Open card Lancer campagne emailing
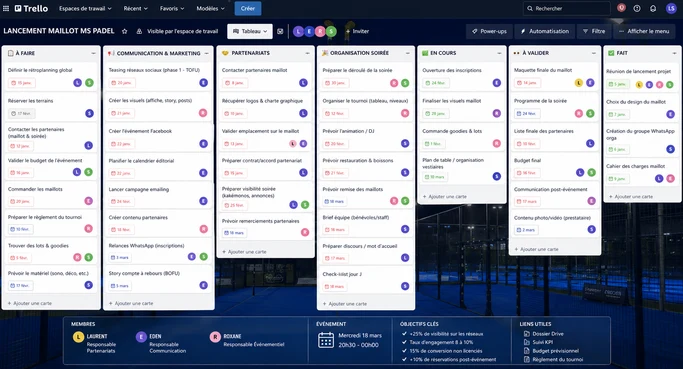The image size is (683, 369). click(159, 195)
